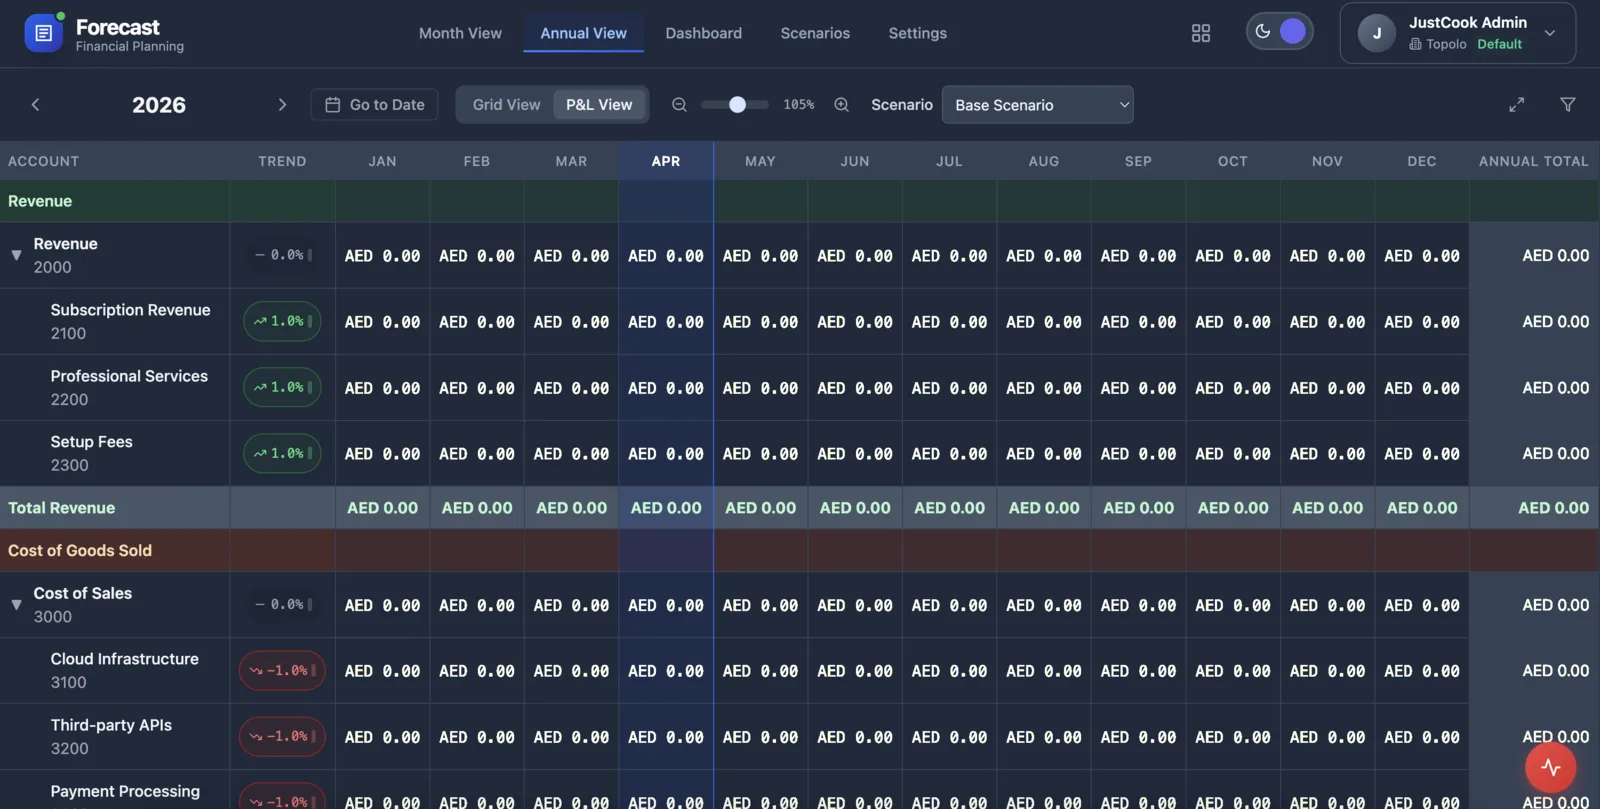Switch to the Month View tab
The width and height of the screenshot is (1600, 809).
(x=460, y=33)
